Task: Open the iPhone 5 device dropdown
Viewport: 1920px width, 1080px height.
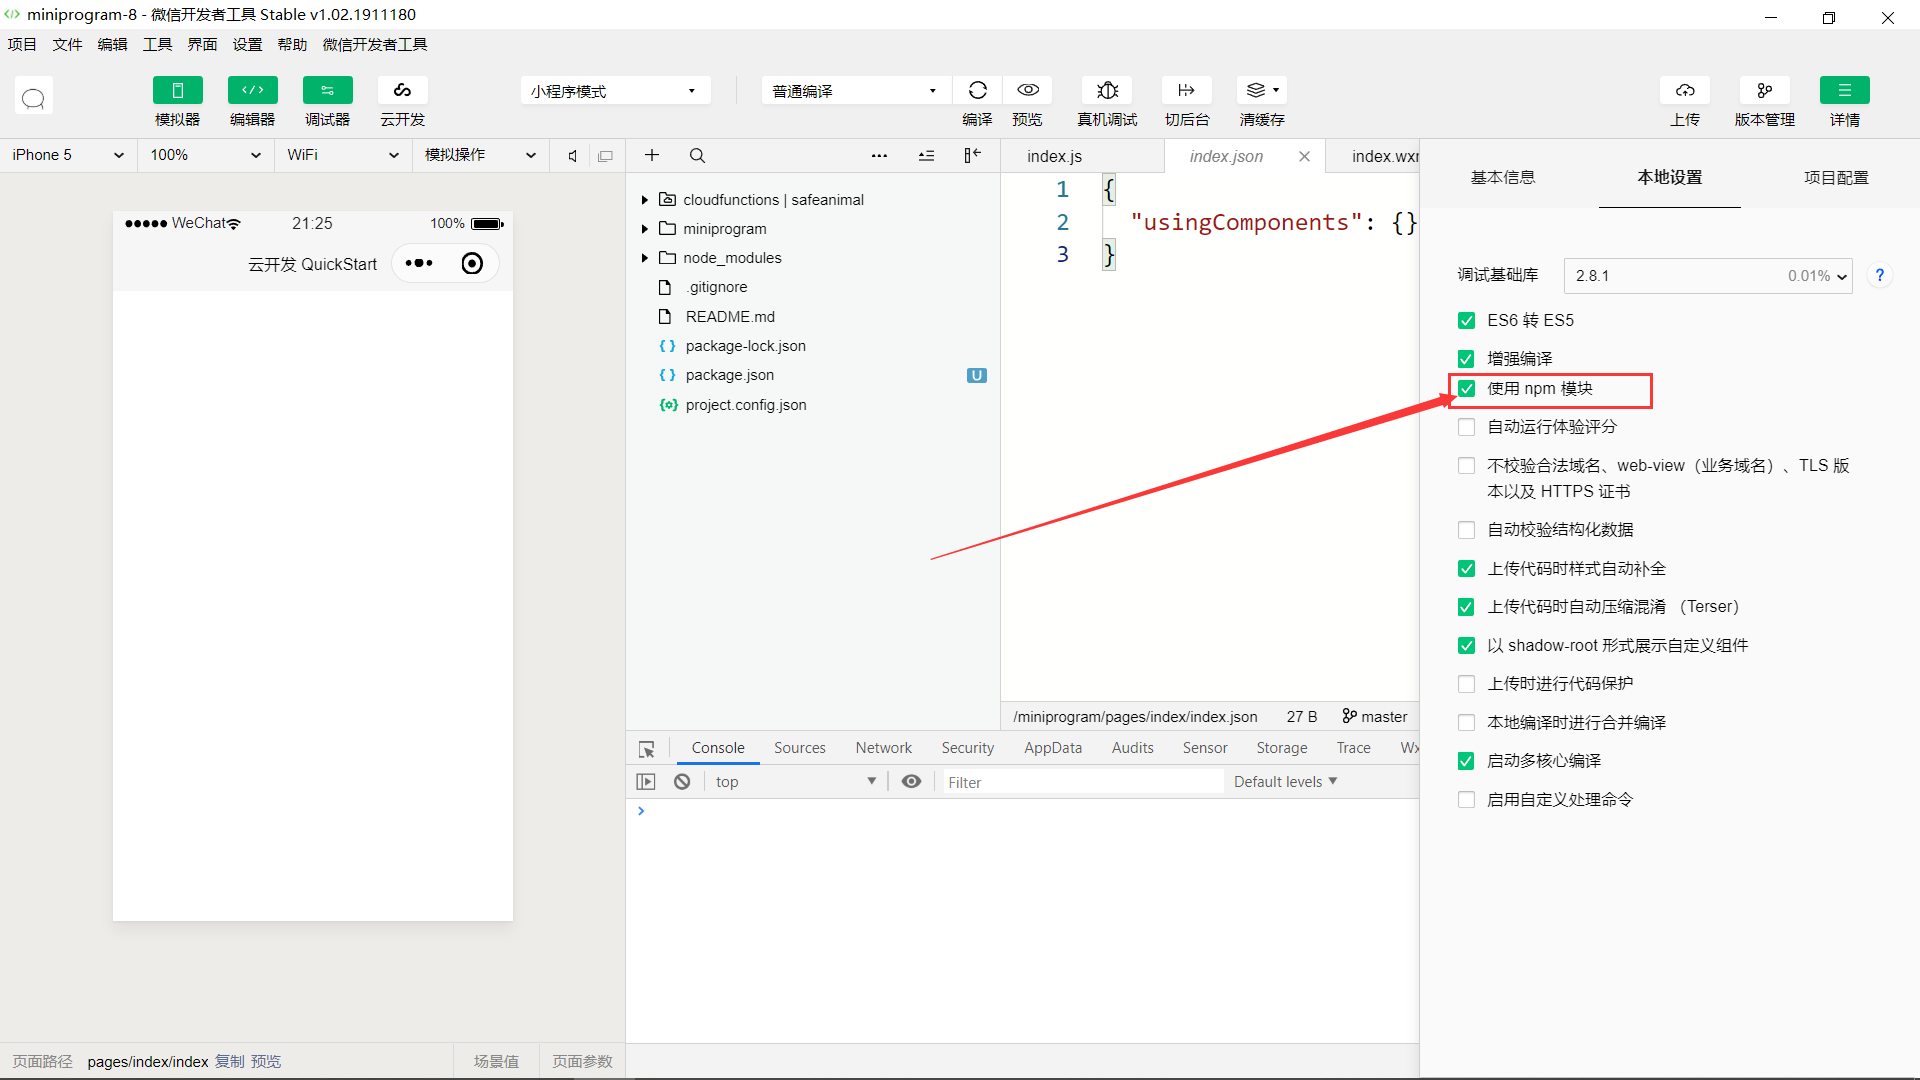Action: [67, 155]
